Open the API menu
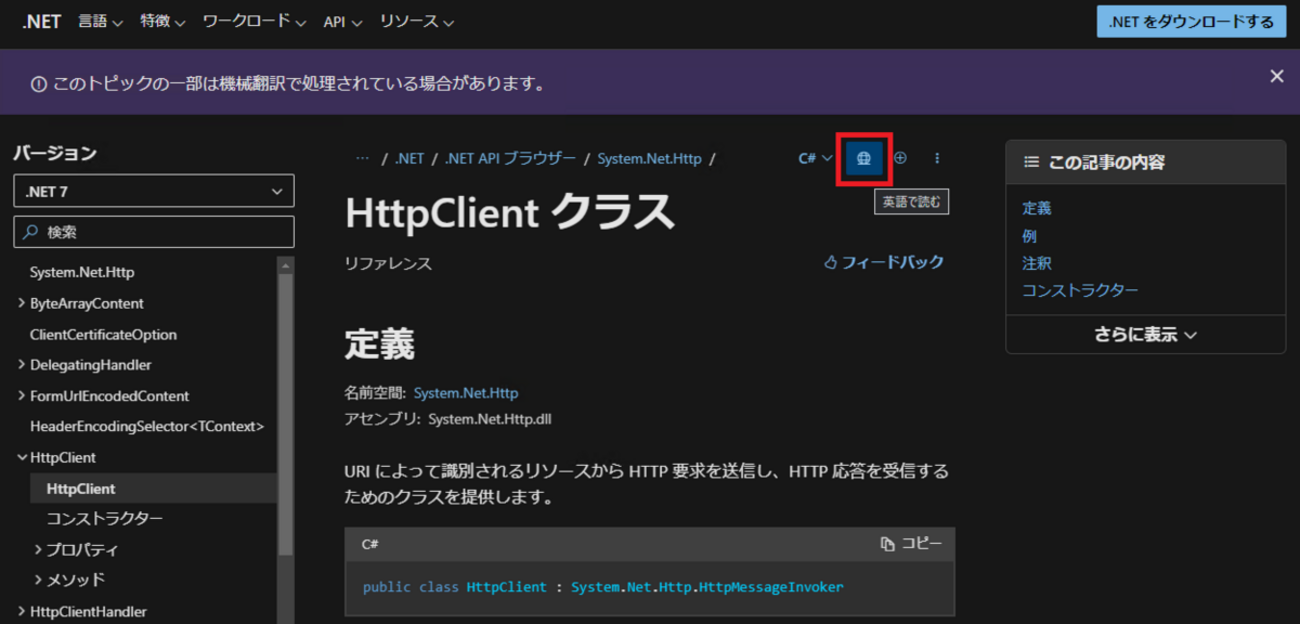 click(x=343, y=22)
